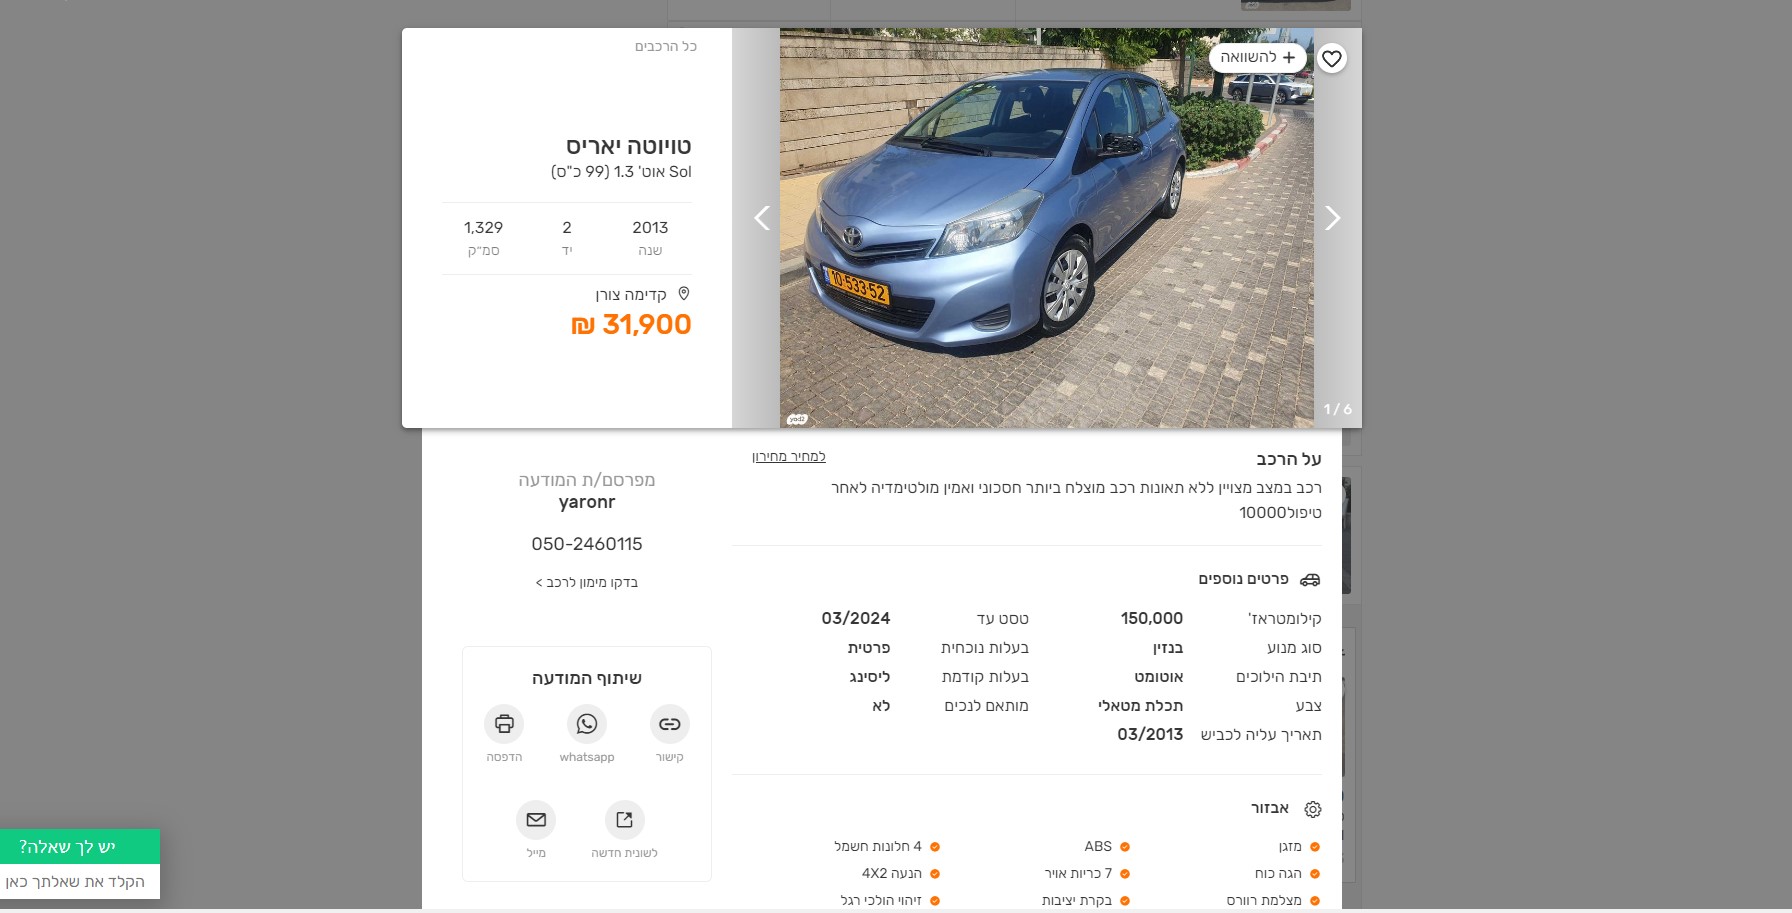Click the אוטומט gearbox value
This screenshot has width=1792, height=913.
point(1159,677)
